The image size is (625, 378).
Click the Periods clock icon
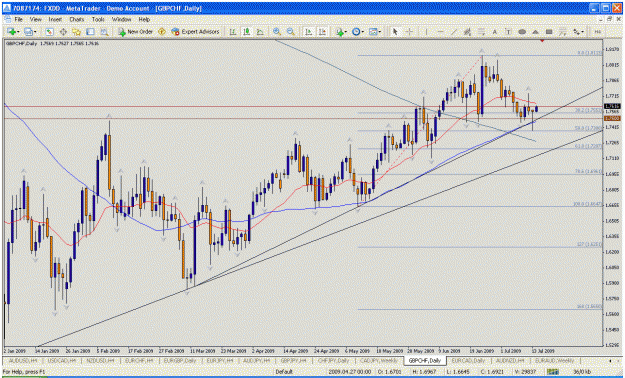point(356,32)
